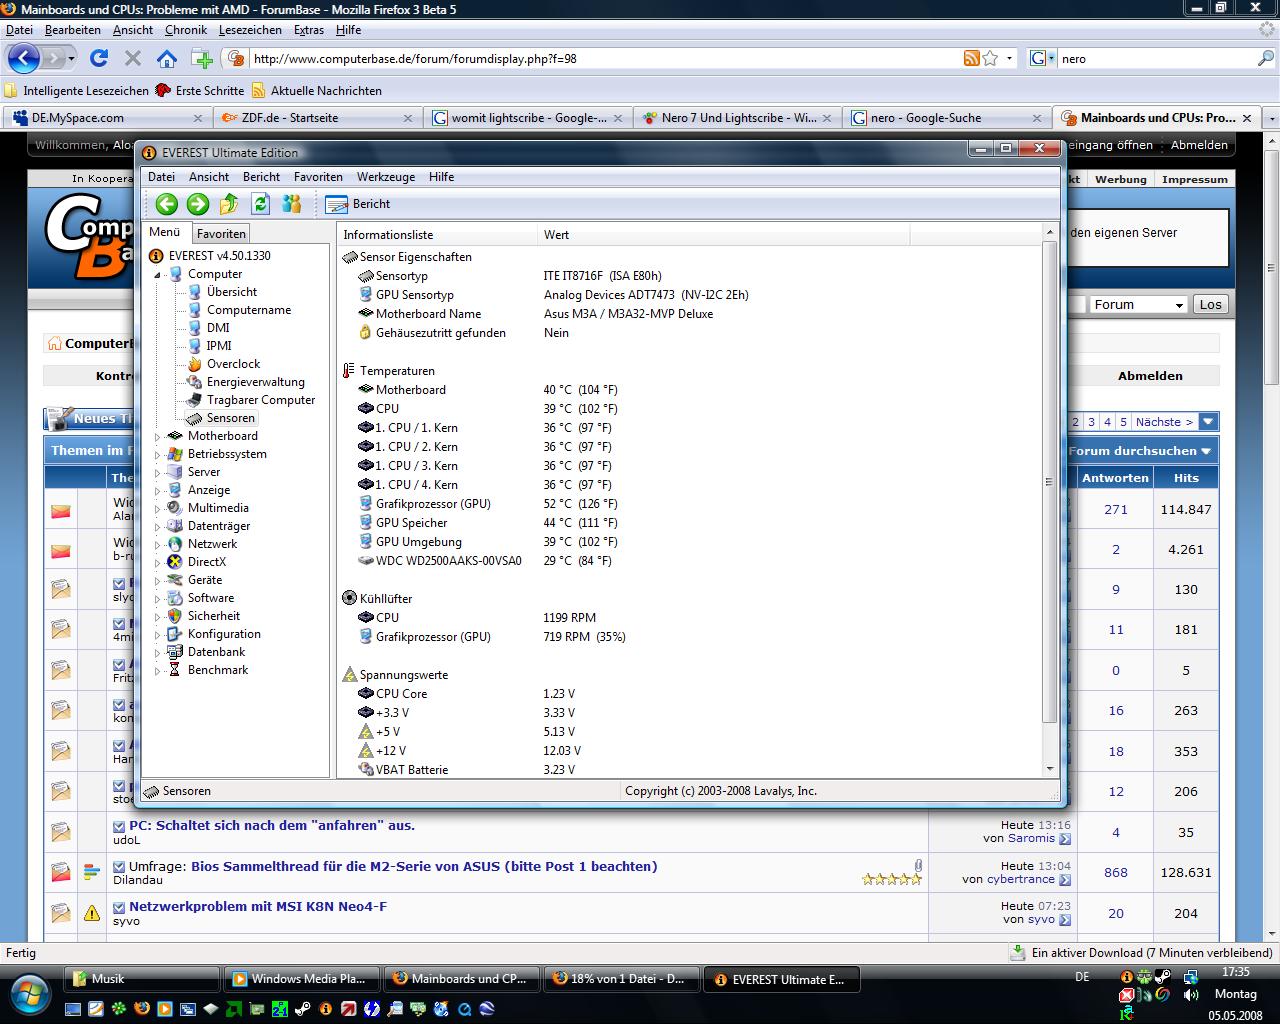Refresh EVEREST sensor readings
Screen dimensions: 1280x1024
261,204
